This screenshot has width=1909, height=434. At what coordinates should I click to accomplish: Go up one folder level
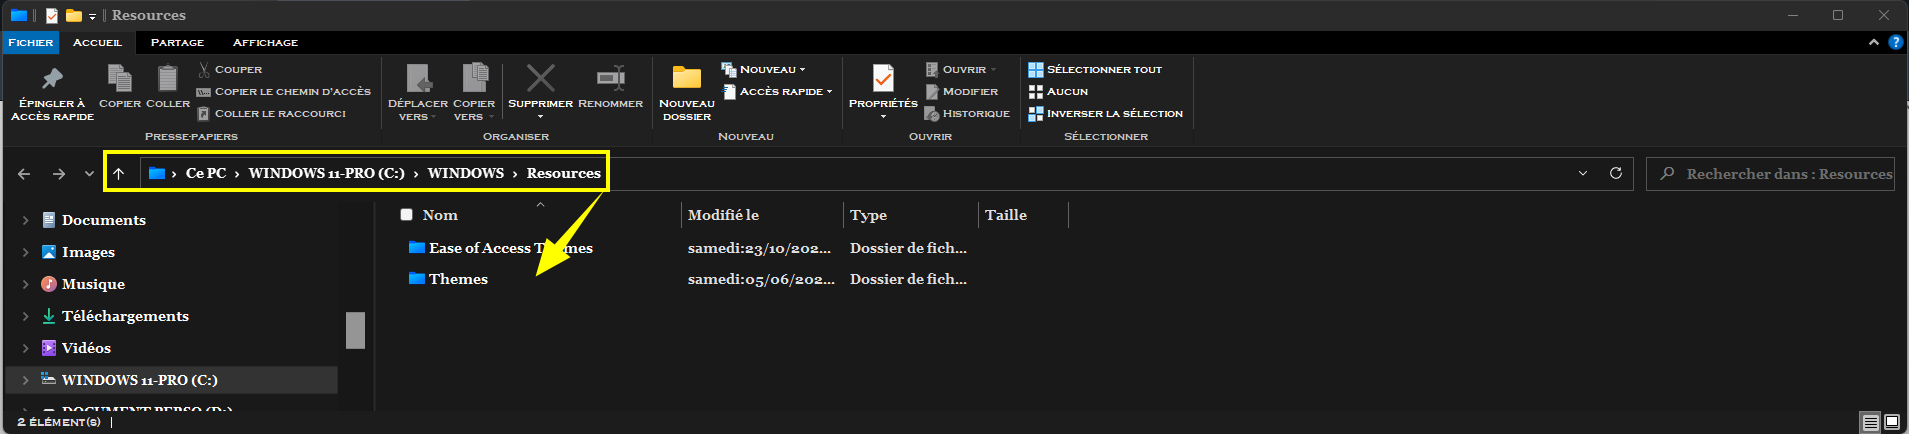118,174
